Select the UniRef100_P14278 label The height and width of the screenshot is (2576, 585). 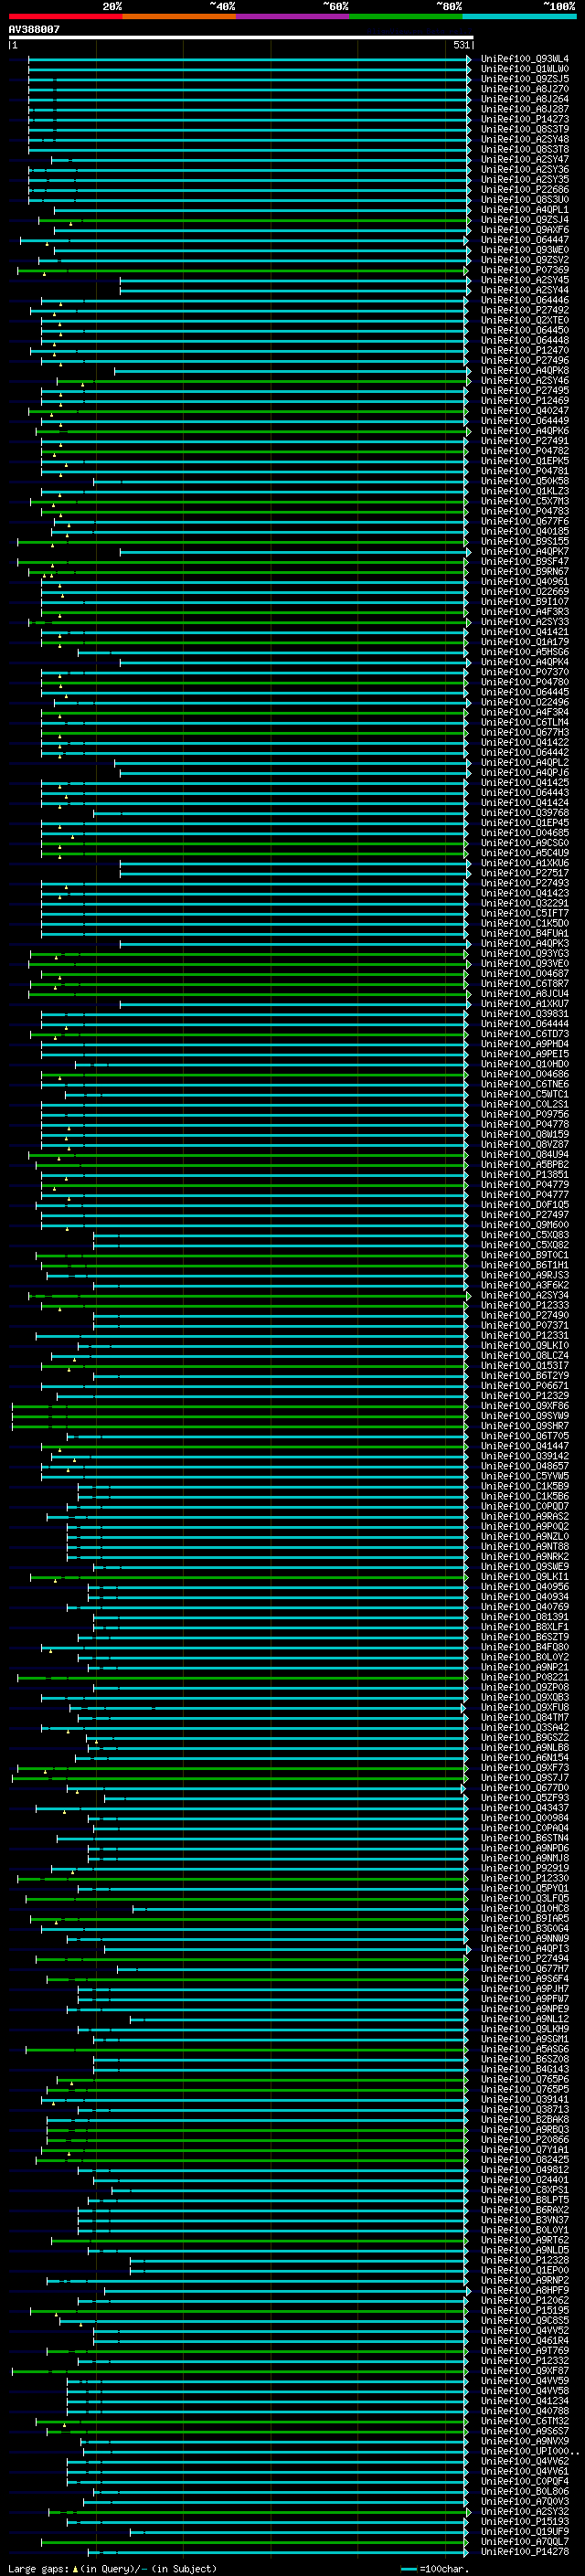(x=525, y=2551)
